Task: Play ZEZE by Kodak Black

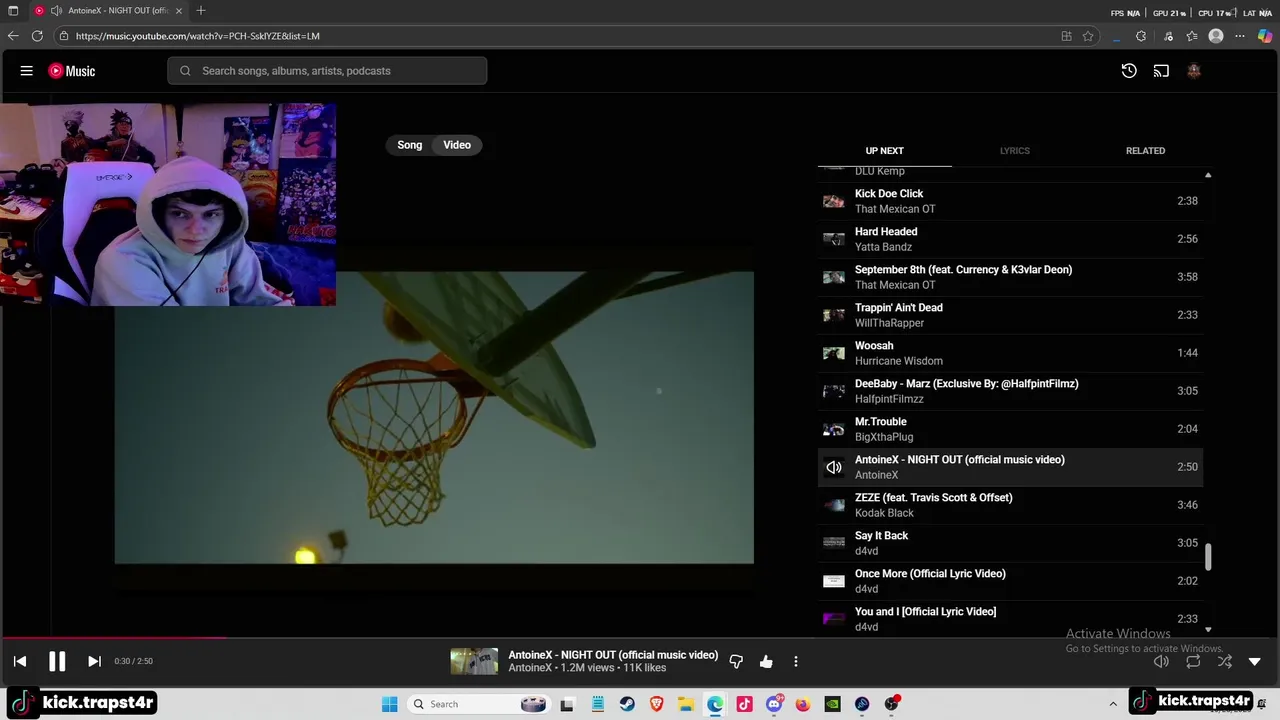Action: 1010,505
